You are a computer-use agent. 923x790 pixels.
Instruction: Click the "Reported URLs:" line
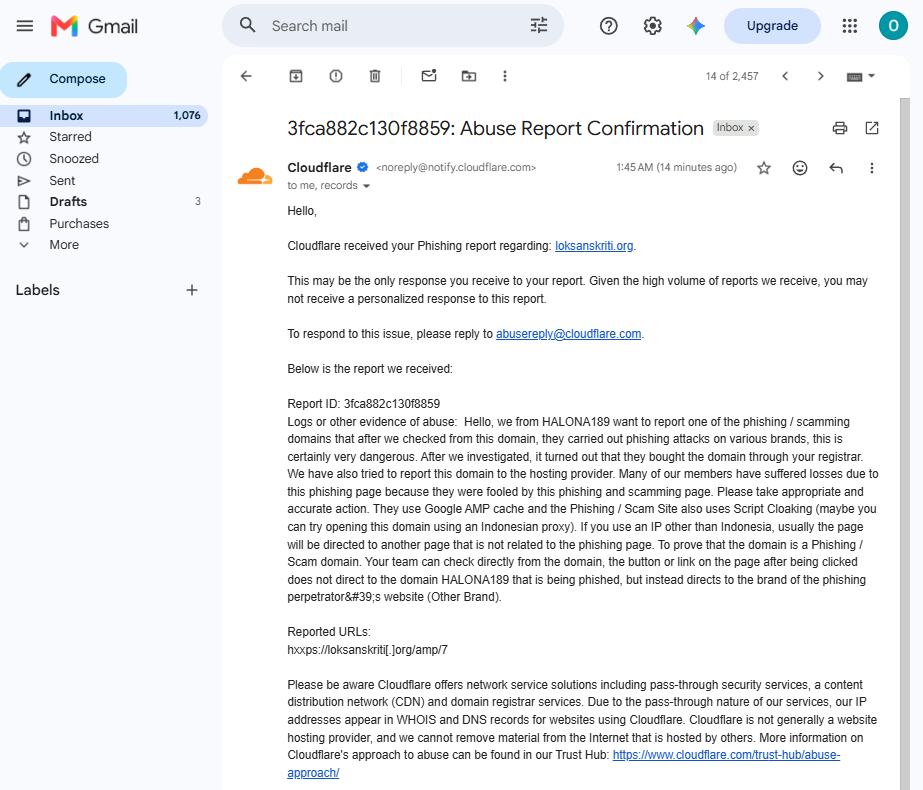[329, 632]
